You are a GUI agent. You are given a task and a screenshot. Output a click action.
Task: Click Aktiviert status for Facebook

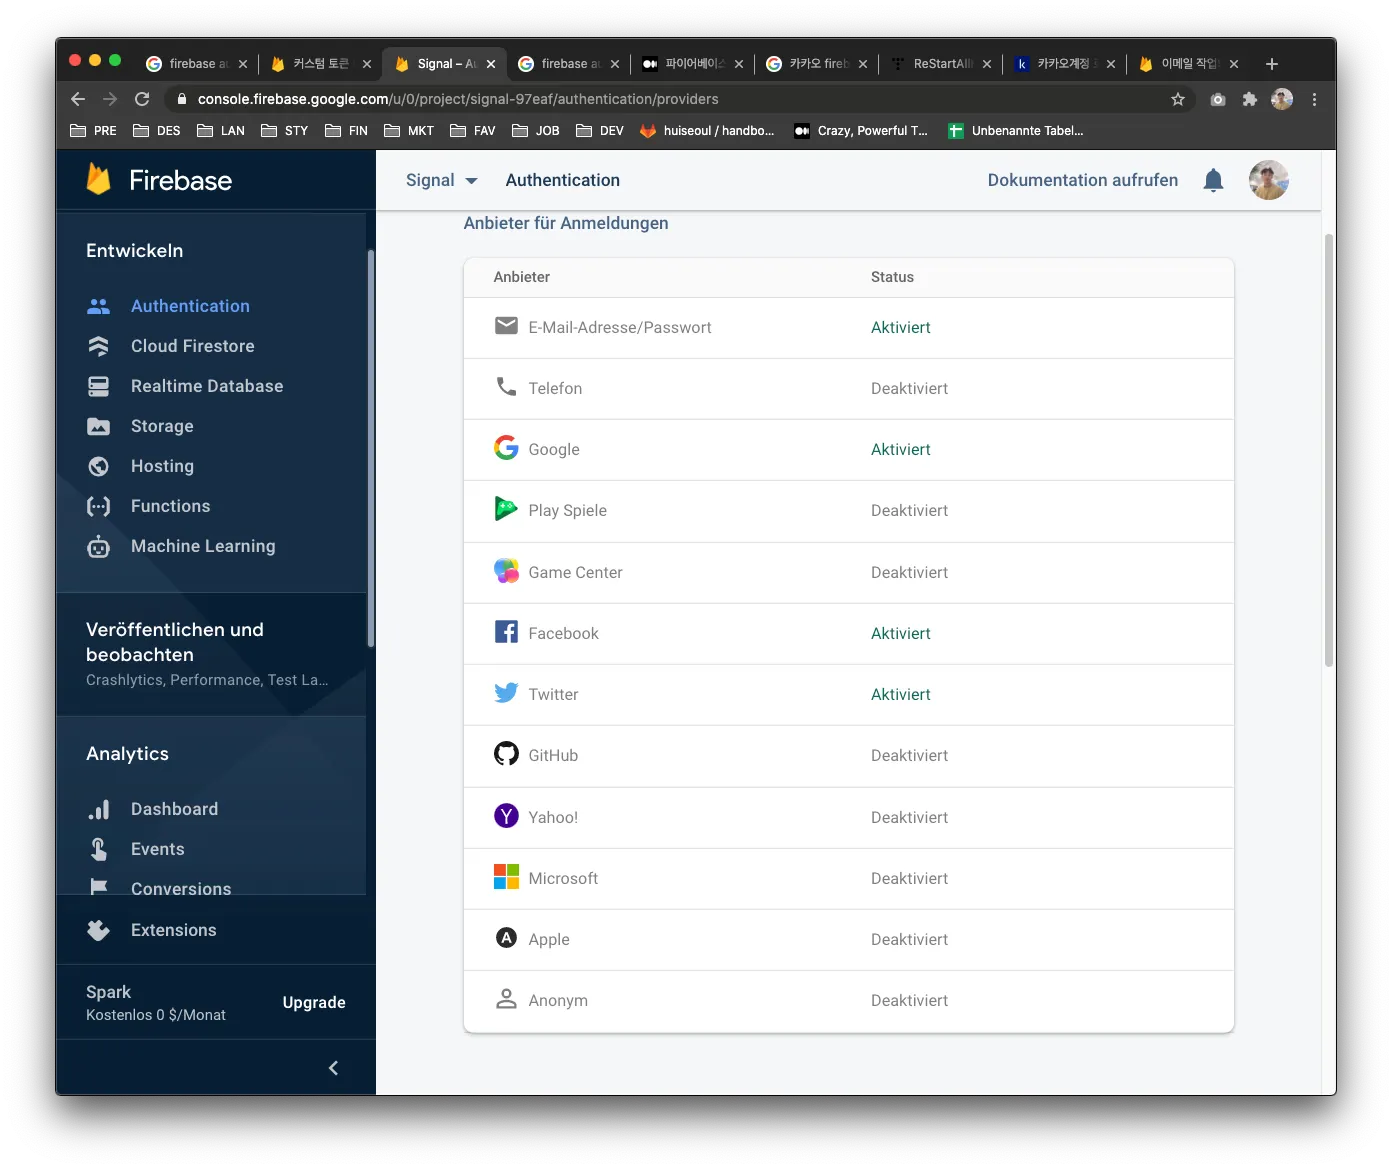900,634
